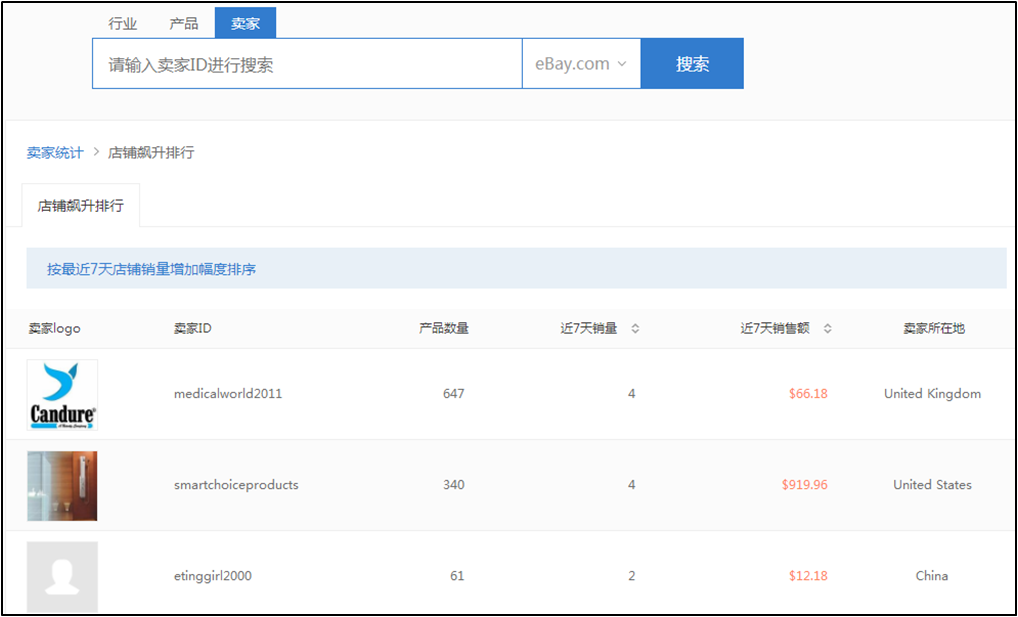Focus the seller ID search field

point(307,64)
